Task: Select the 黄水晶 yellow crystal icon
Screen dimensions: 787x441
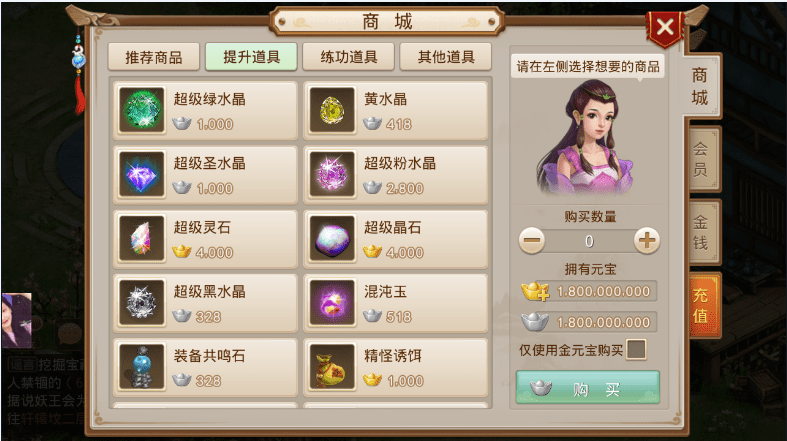Action: pyautogui.click(x=332, y=110)
